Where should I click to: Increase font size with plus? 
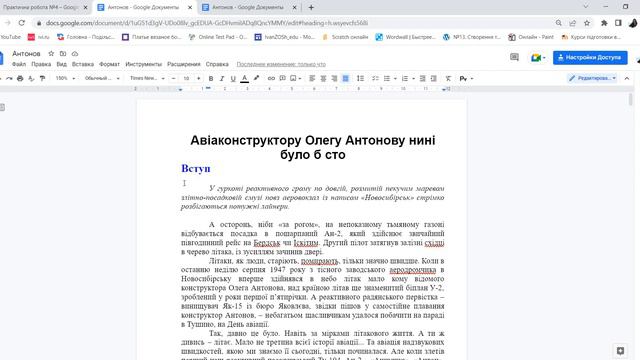pos(199,78)
